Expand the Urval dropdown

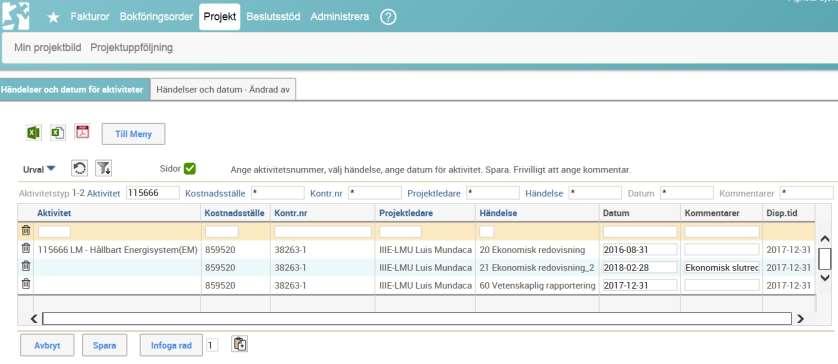pyautogui.click(x=39, y=169)
